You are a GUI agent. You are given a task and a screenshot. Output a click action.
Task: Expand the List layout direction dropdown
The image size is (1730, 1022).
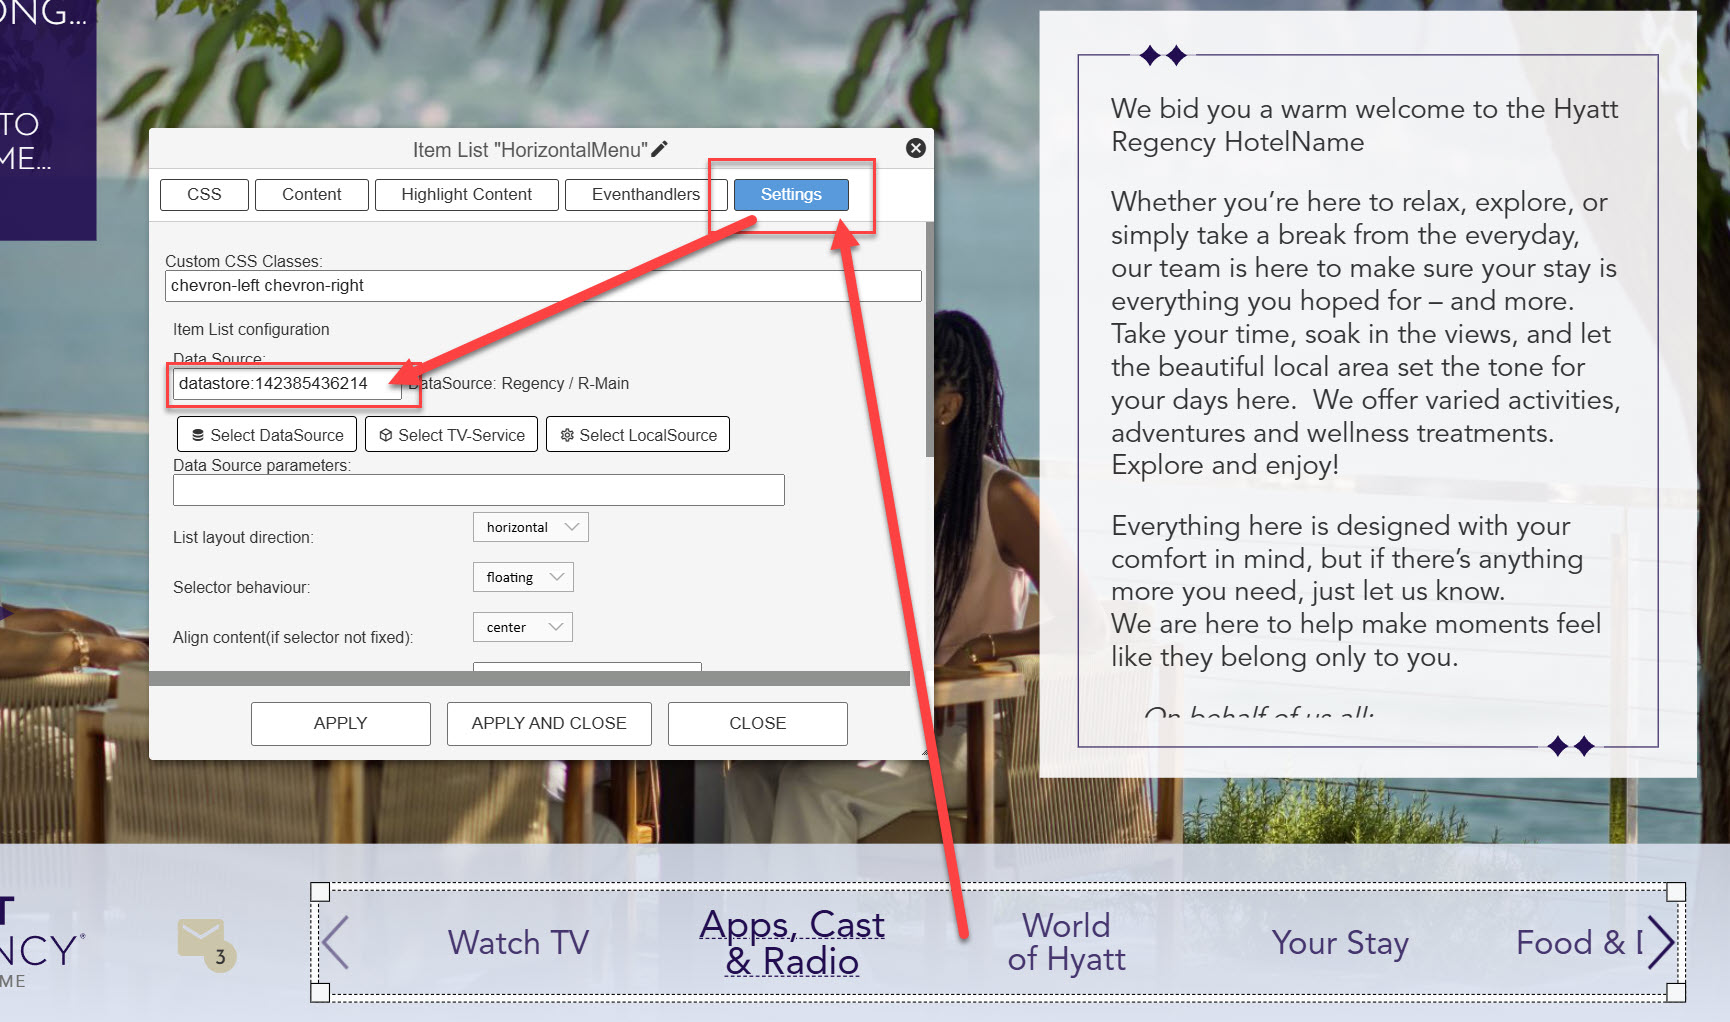(530, 527)
